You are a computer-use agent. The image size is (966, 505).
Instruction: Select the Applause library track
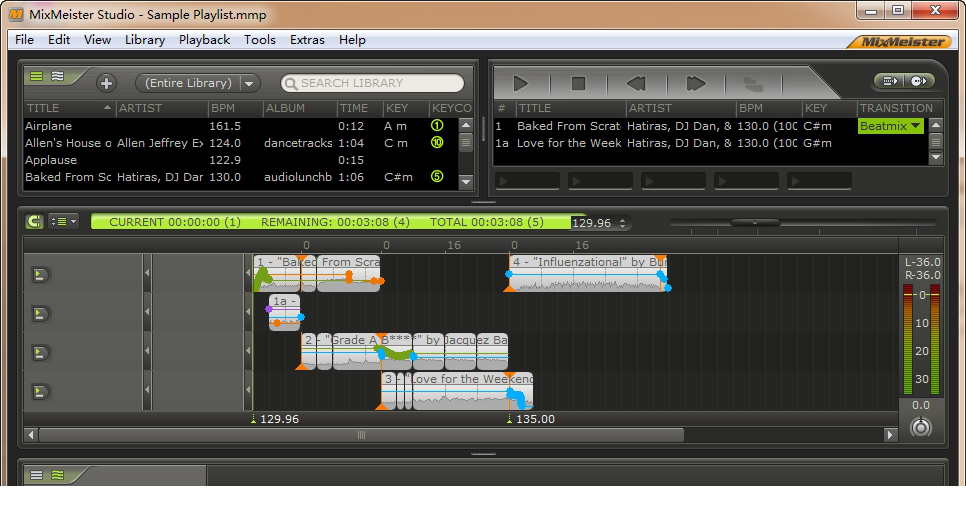[x=240, y=160]
